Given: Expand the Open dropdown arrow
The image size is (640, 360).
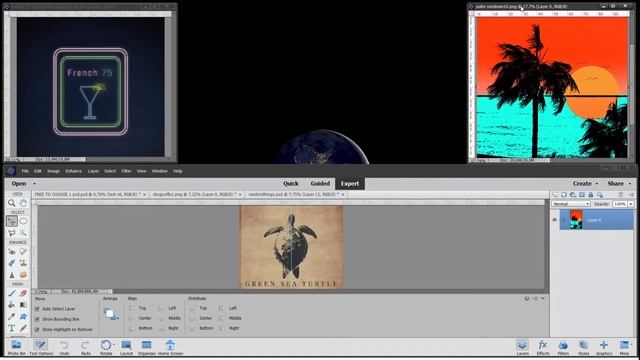Looking at the screenshot, I should pyautogui.click(x=34, y=184).
